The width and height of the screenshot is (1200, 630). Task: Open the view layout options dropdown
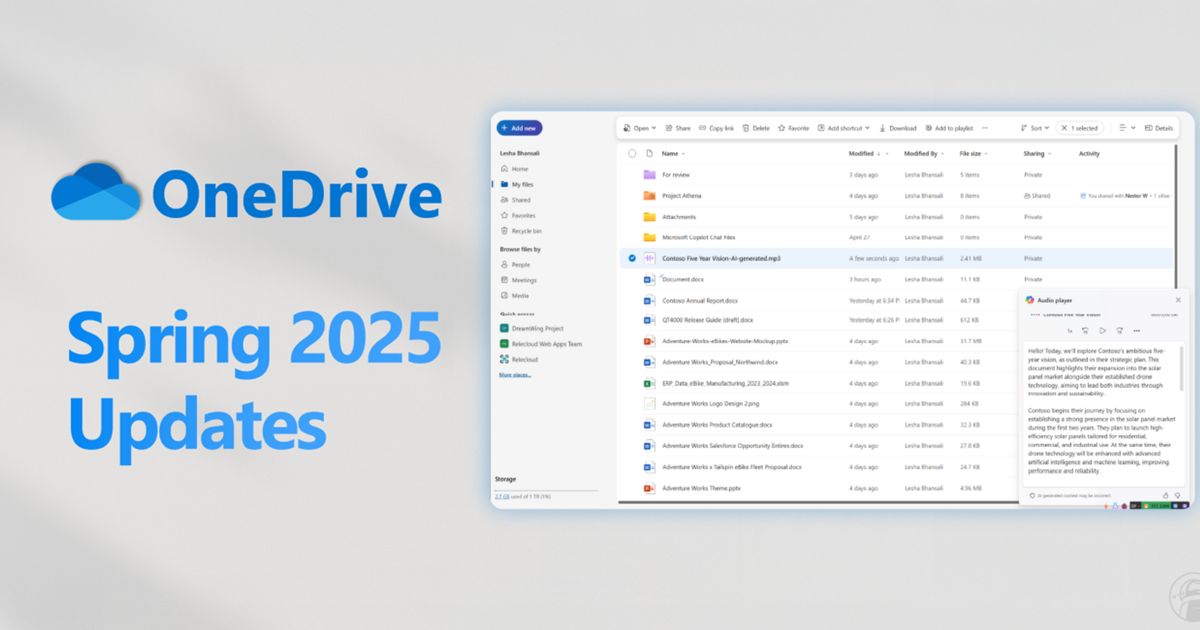pos(1126,128)
